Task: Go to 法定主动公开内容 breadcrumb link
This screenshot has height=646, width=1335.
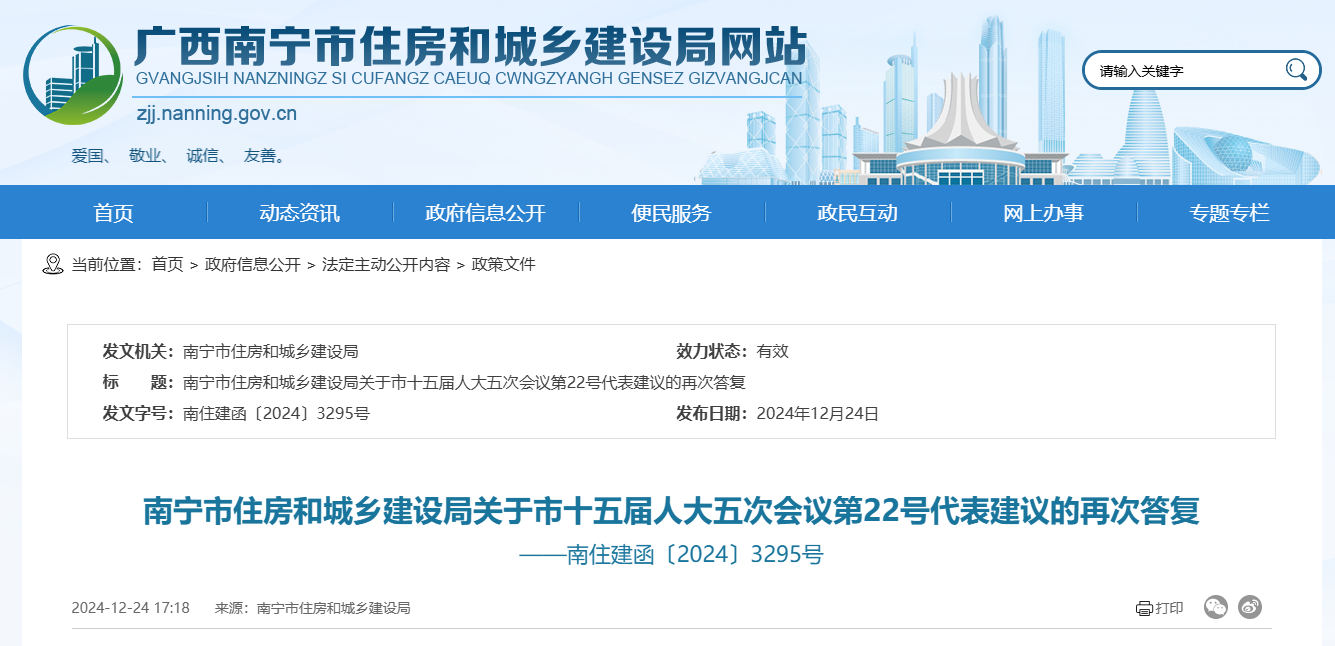Action: 385,265
